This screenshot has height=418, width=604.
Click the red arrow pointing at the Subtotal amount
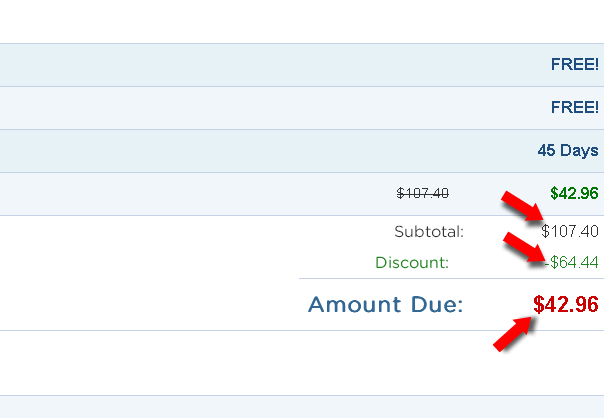coord(523,206)
